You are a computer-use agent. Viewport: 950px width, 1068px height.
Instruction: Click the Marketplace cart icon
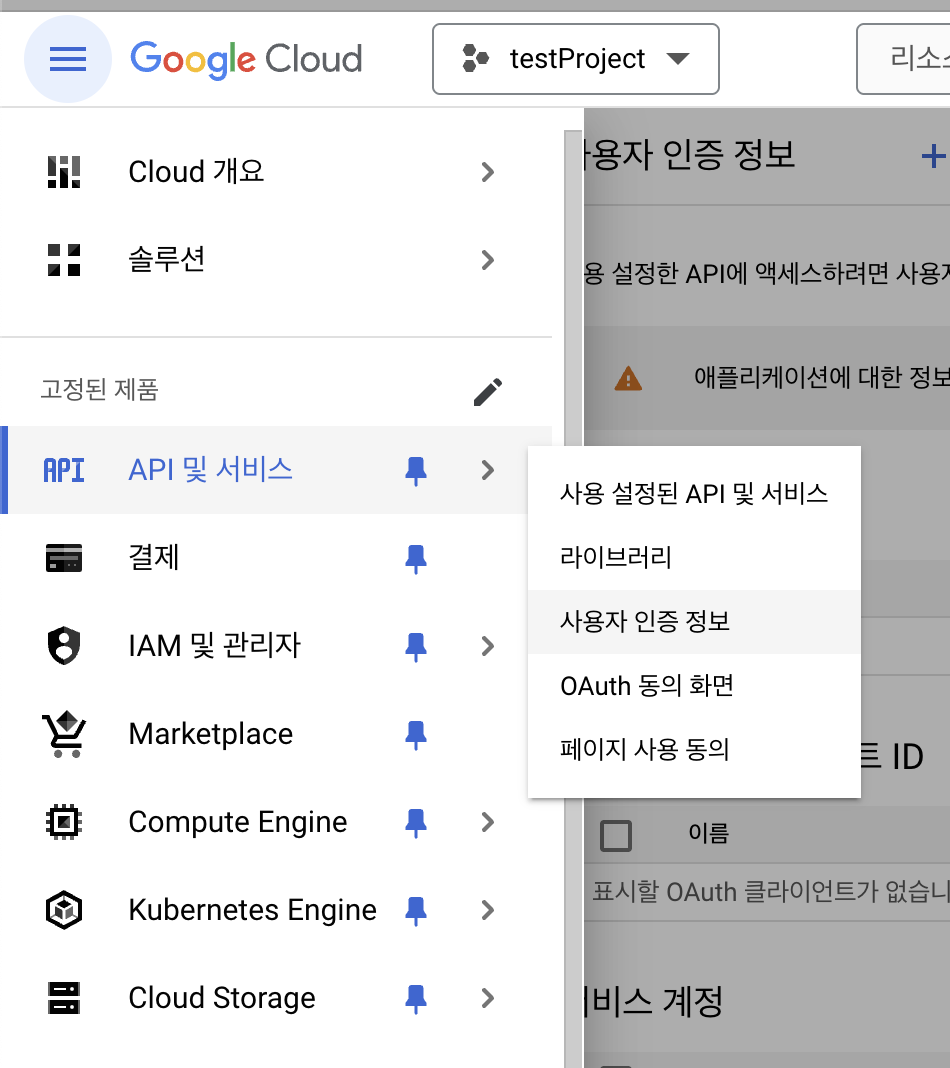(64, 734)
